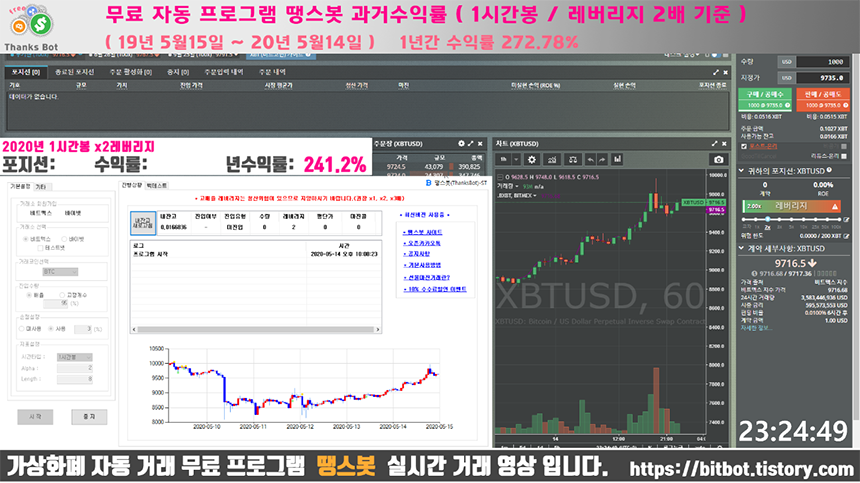860x483 pixels.
Task: Click the limit price field showing 9735.0
Action: coord(823,78)
